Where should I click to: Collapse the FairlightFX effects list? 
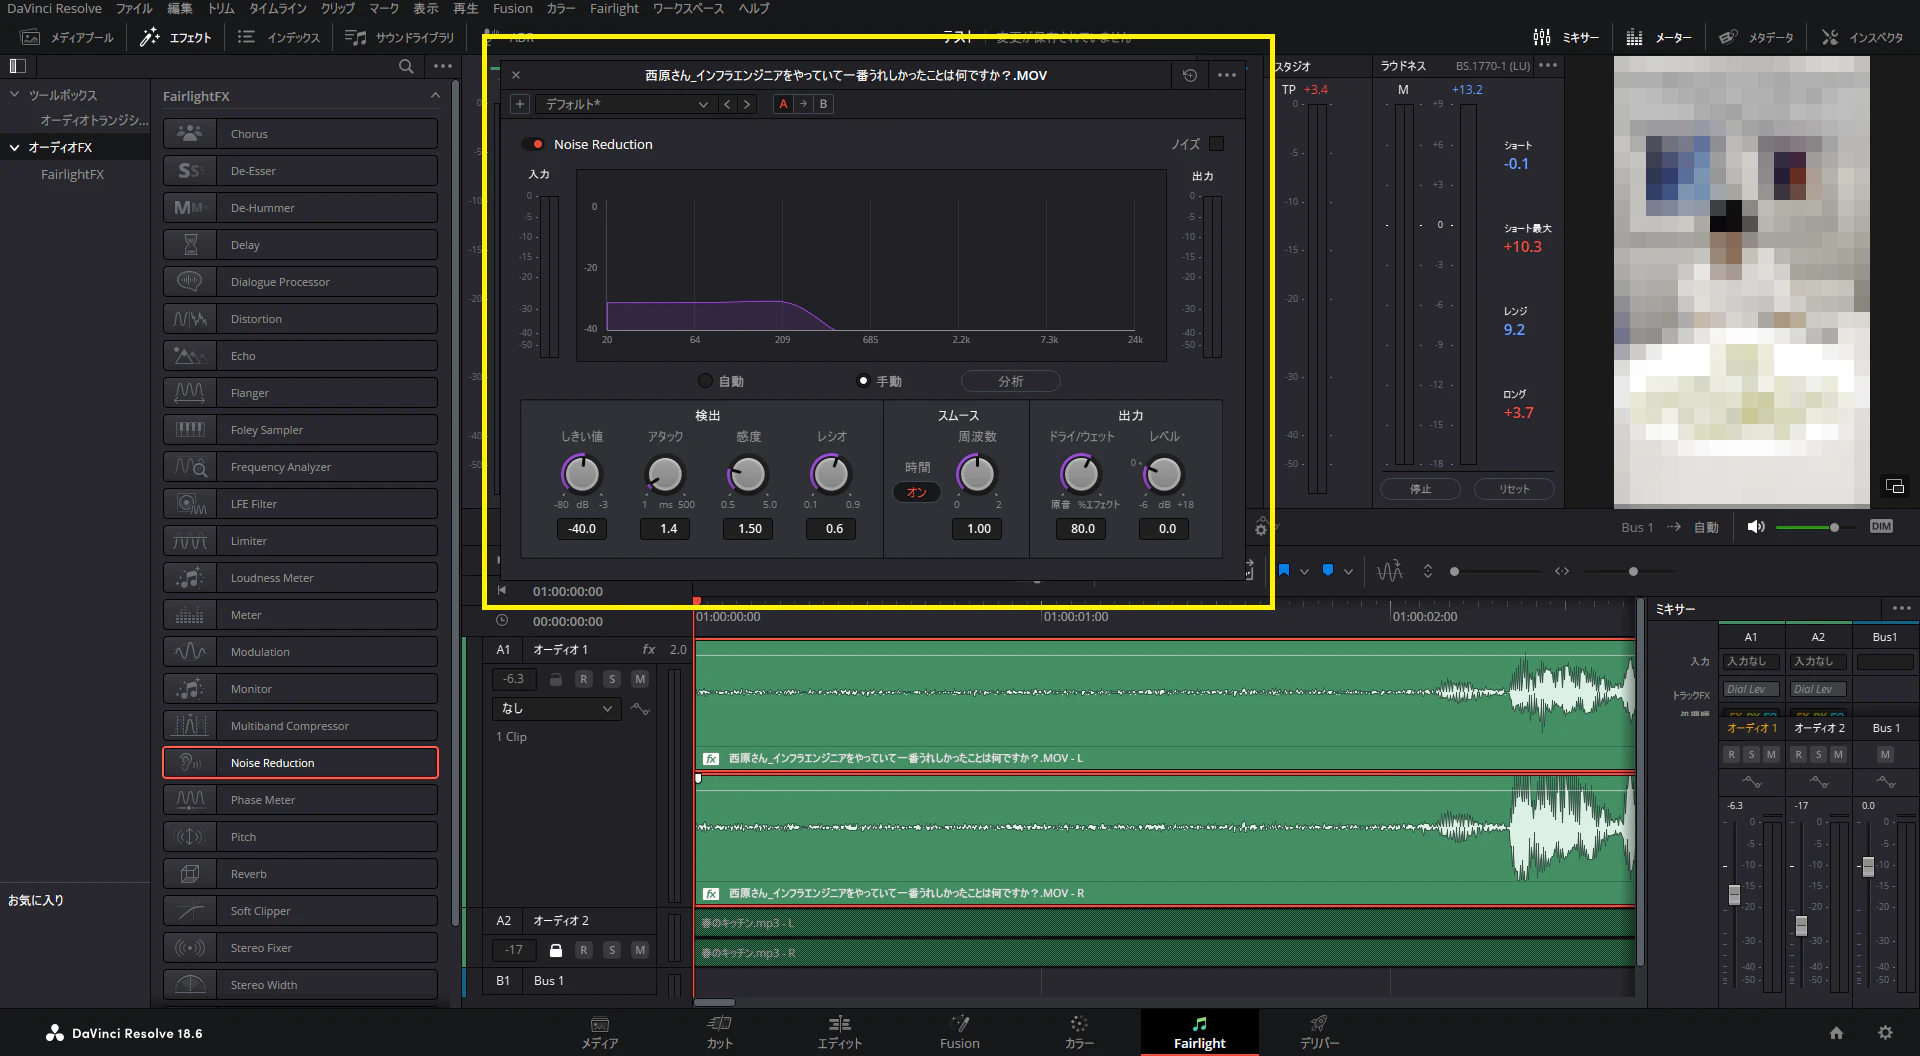pyautogui.click(x=434, y=96)
